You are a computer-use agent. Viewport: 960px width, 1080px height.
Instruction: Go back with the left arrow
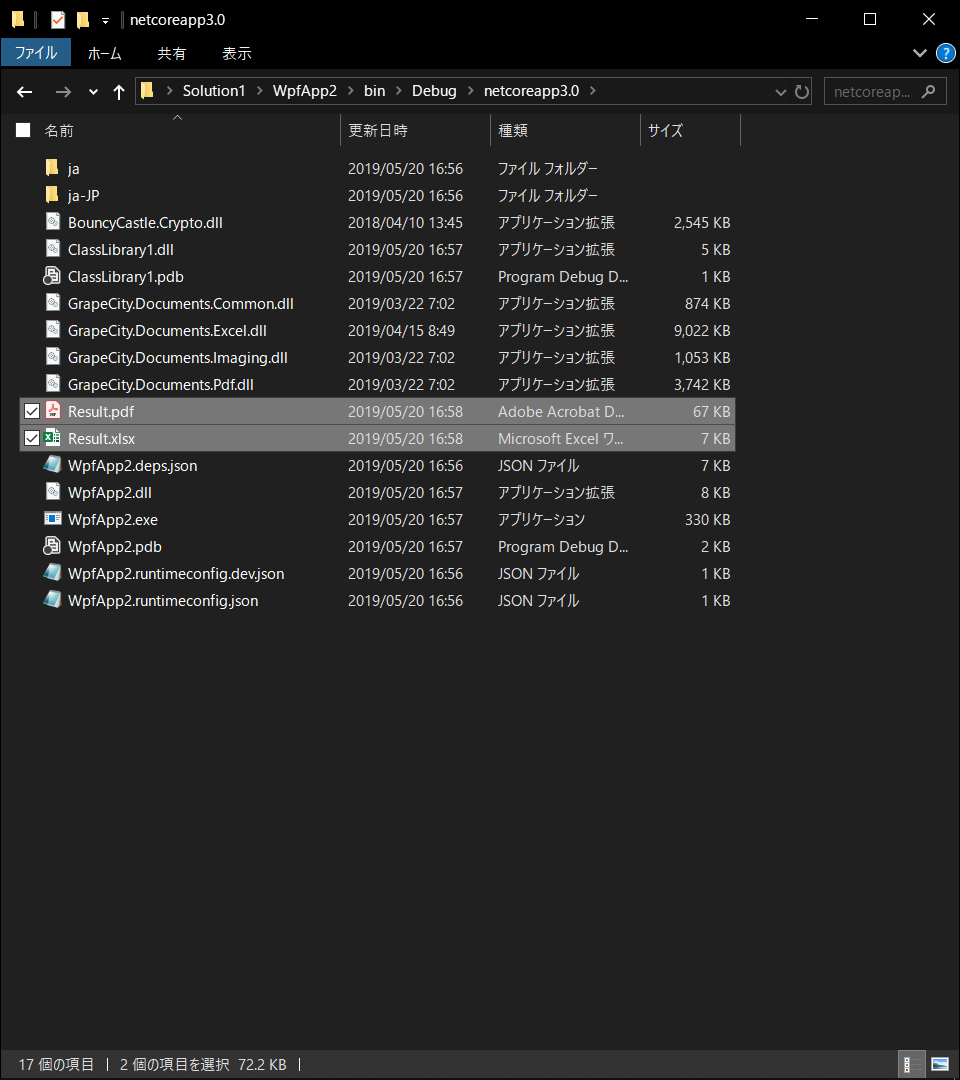click(x=25, y=92)
